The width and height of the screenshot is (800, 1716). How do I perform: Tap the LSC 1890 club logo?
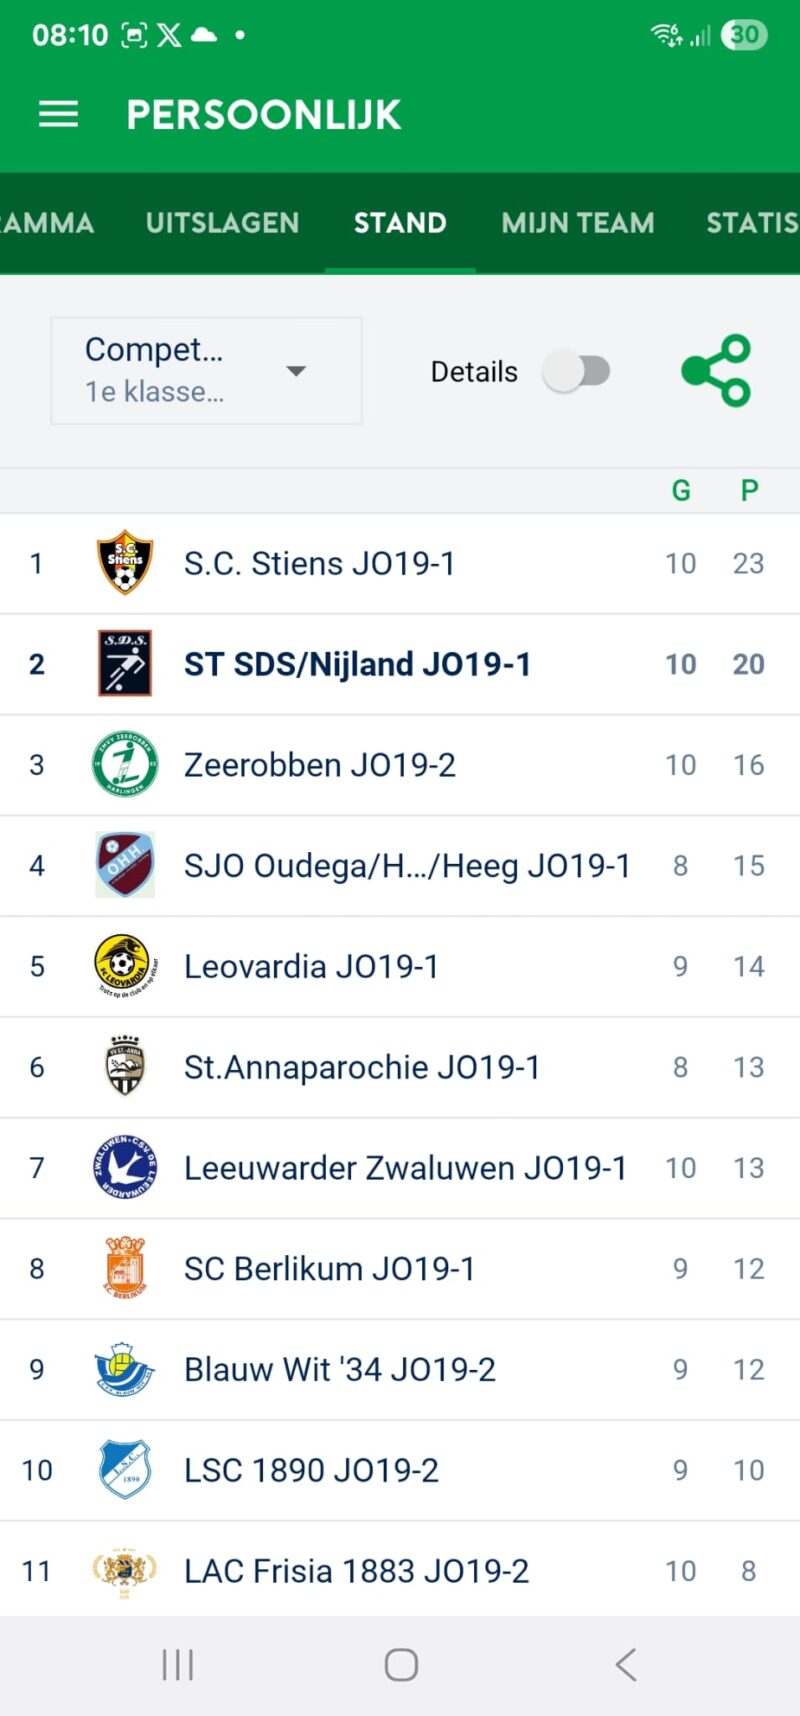coord(125,1469)
